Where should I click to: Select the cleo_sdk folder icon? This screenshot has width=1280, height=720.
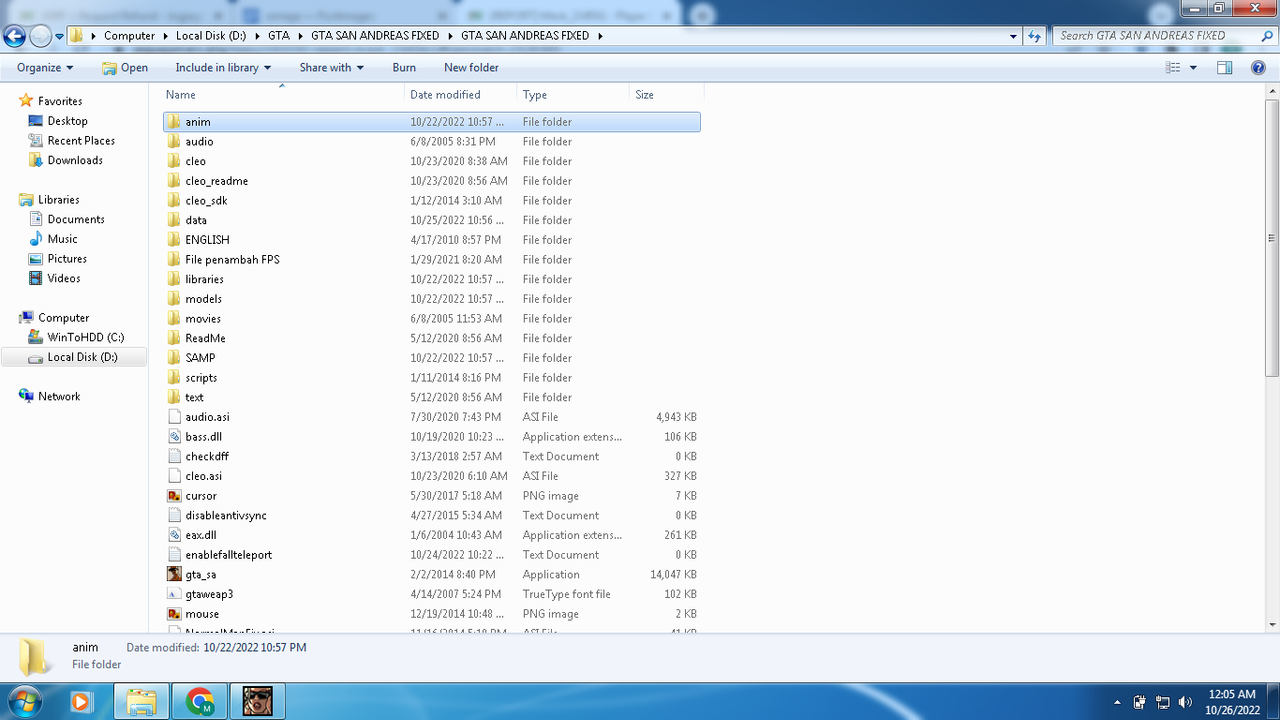click(x=174, y=200)
